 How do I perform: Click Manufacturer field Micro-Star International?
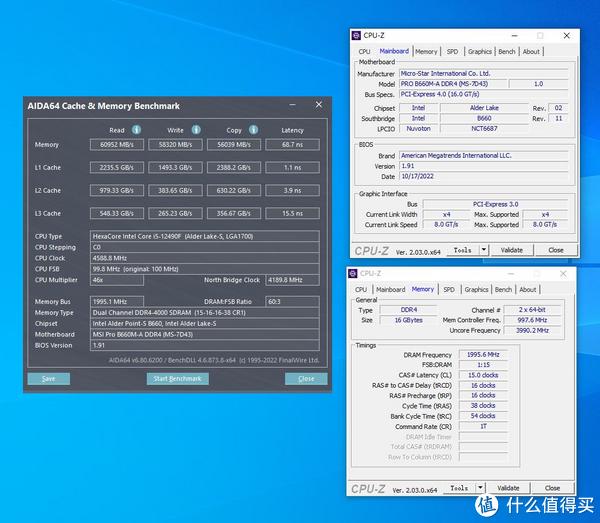(x=484, y=73)
